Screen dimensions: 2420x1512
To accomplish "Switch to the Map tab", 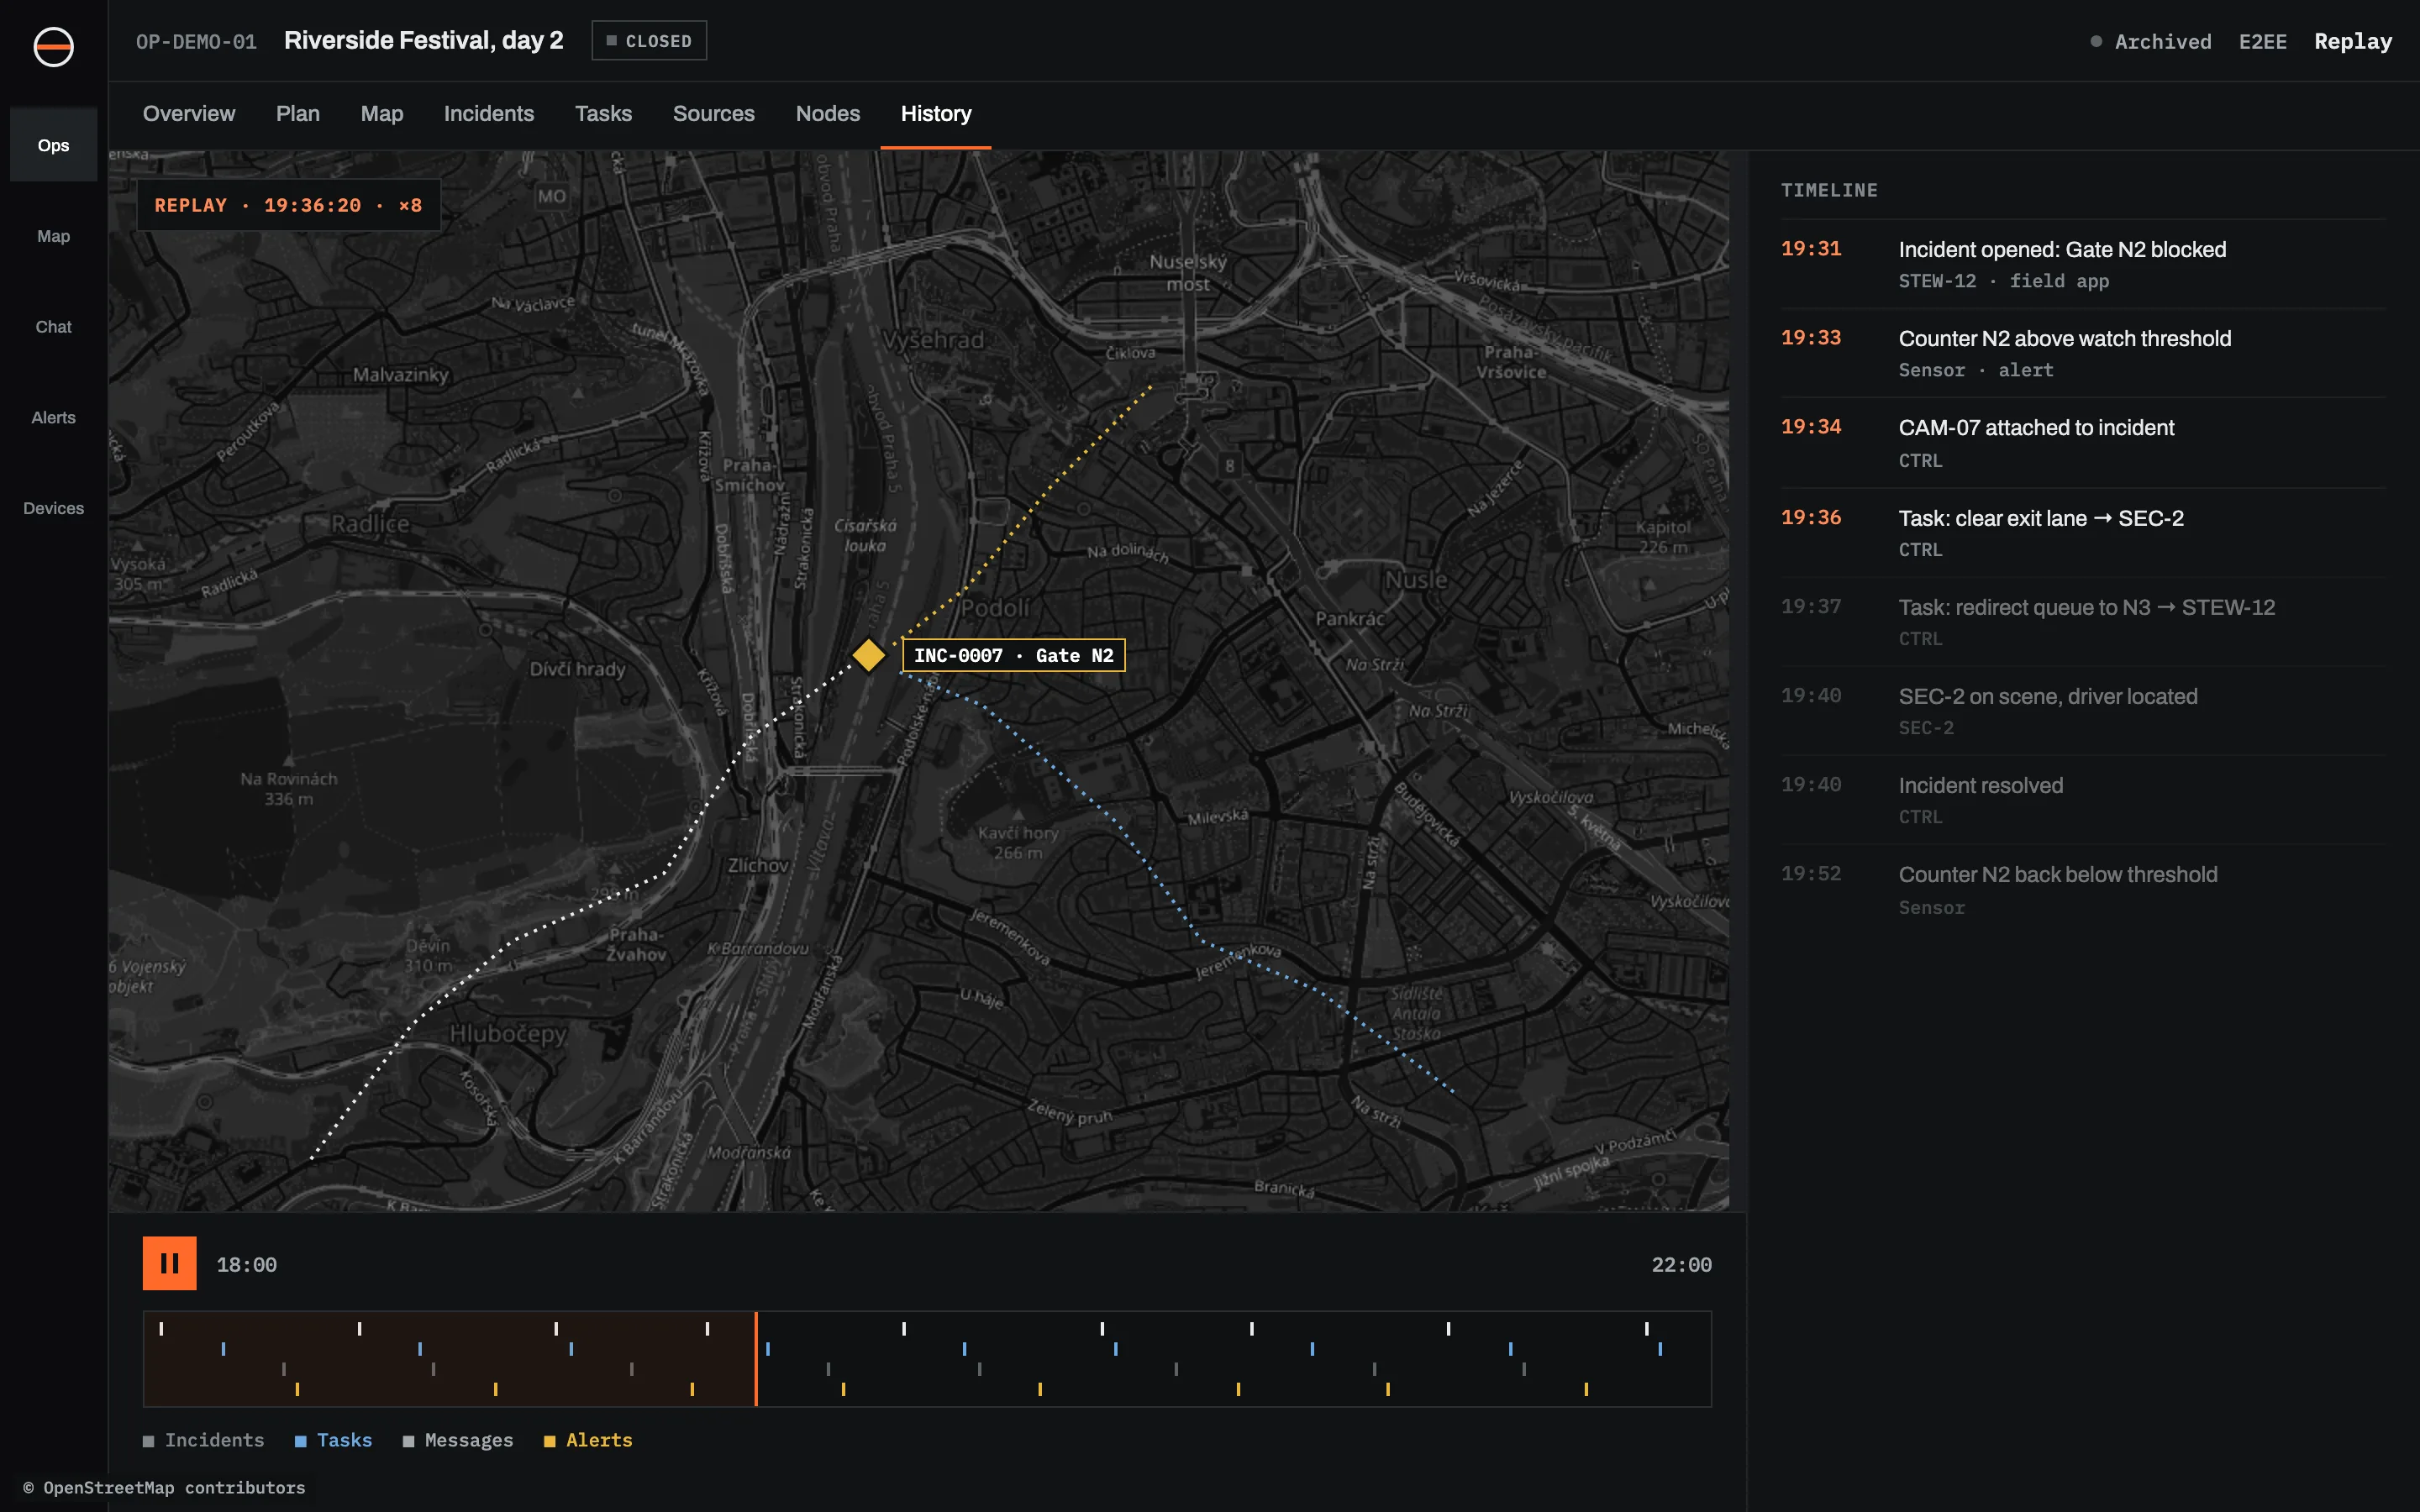I will [x=382, y=114].
